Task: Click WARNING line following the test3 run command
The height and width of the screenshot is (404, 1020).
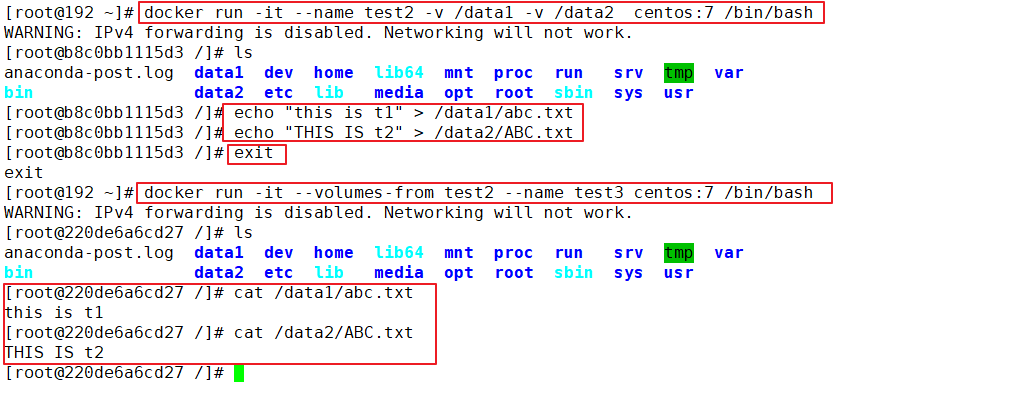Action: (x=318, y=213)
